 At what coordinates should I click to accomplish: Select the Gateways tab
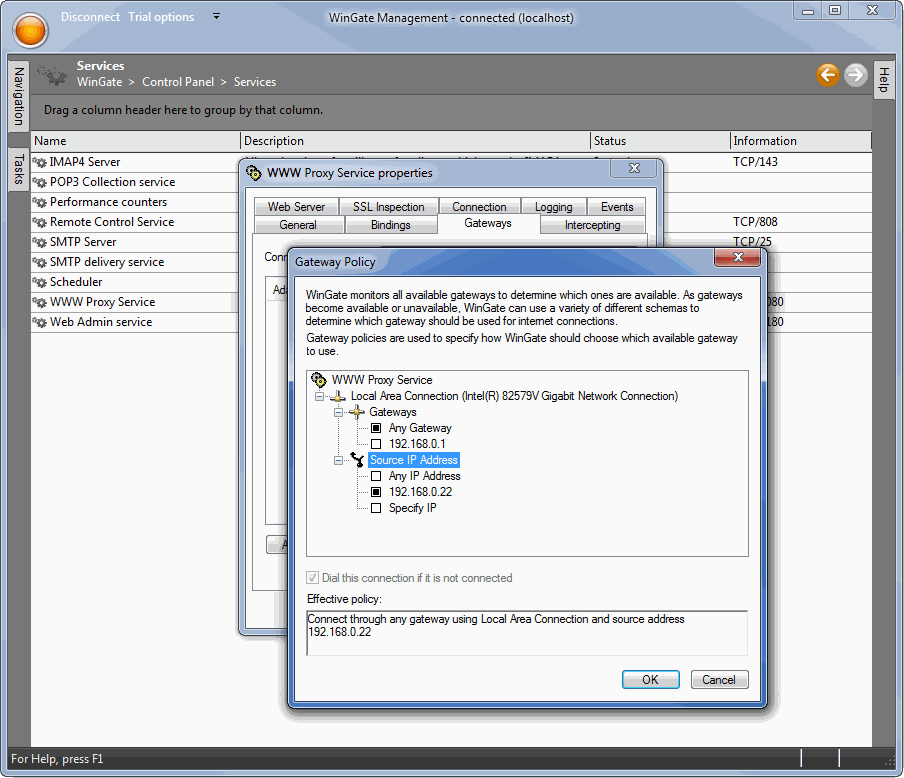point(488,223)
